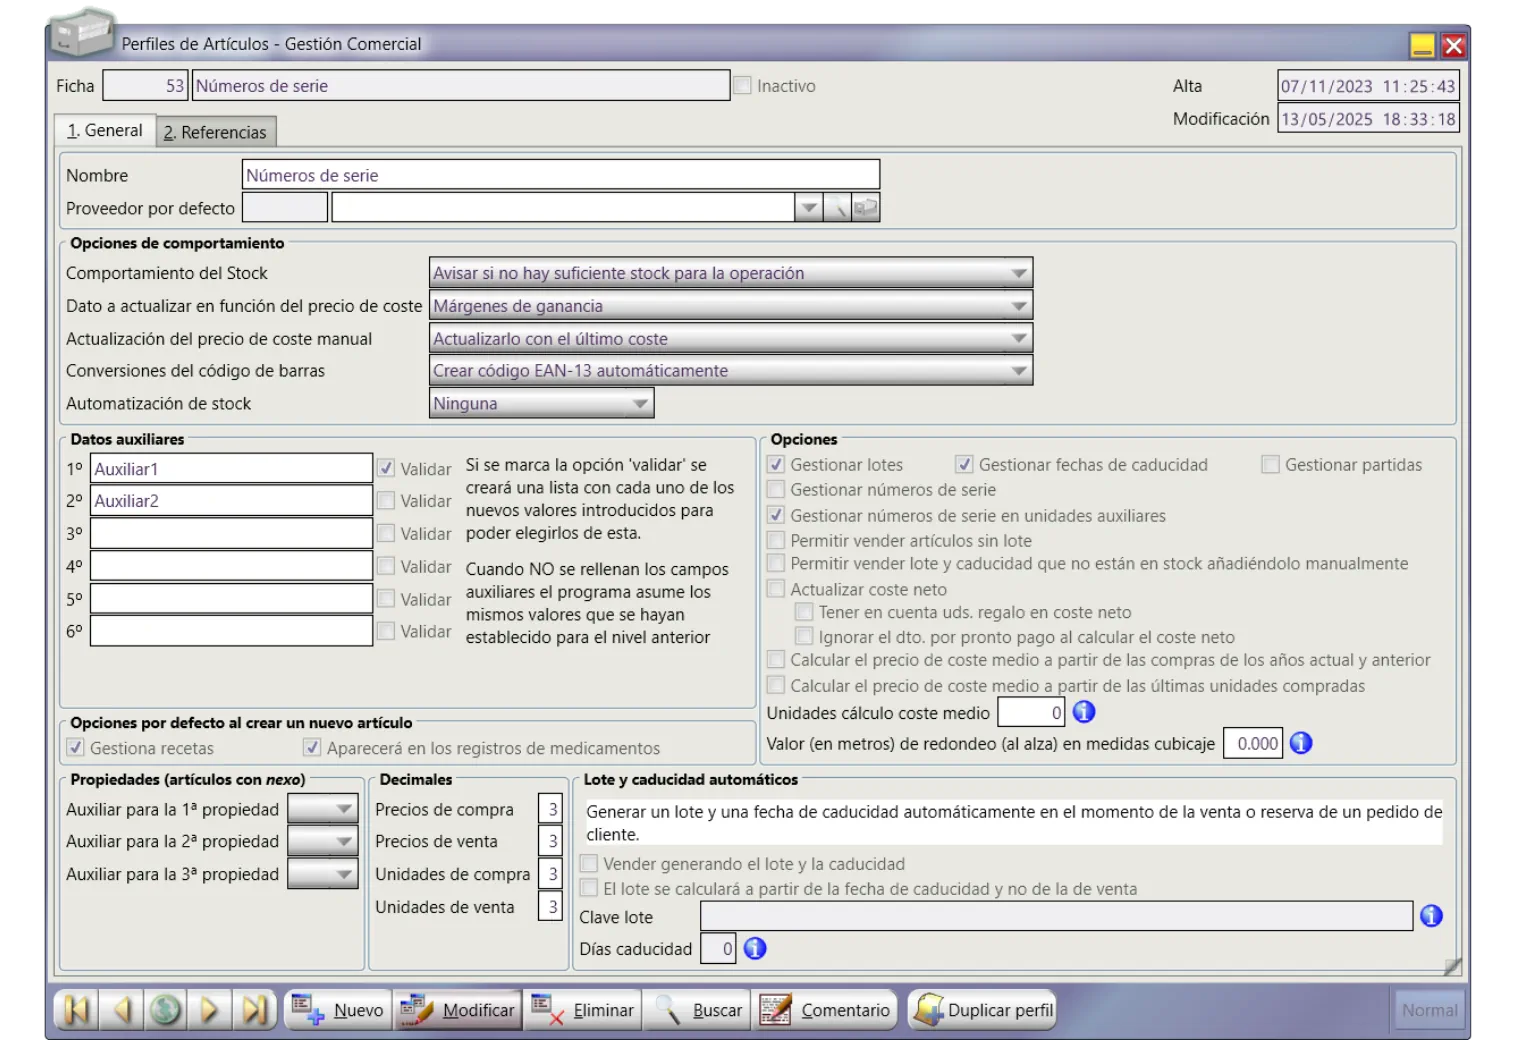Toggle Validar for Auxiliar1
Viewport: 1516px width, 1040px height.
tap(386, 468)
